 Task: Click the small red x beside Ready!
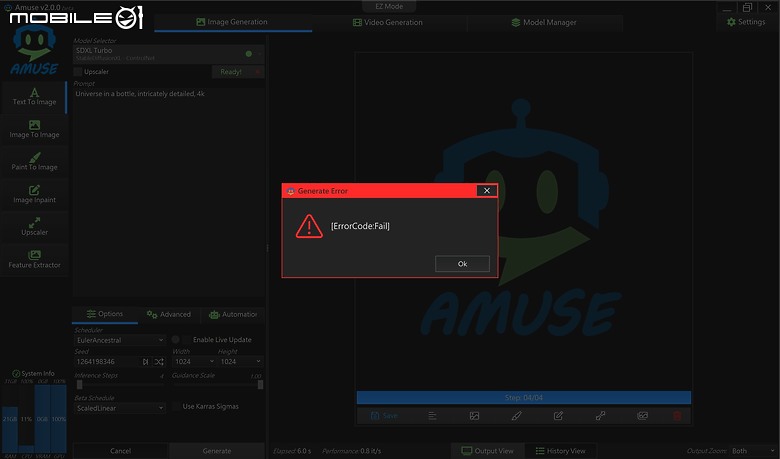pos(258,72)
